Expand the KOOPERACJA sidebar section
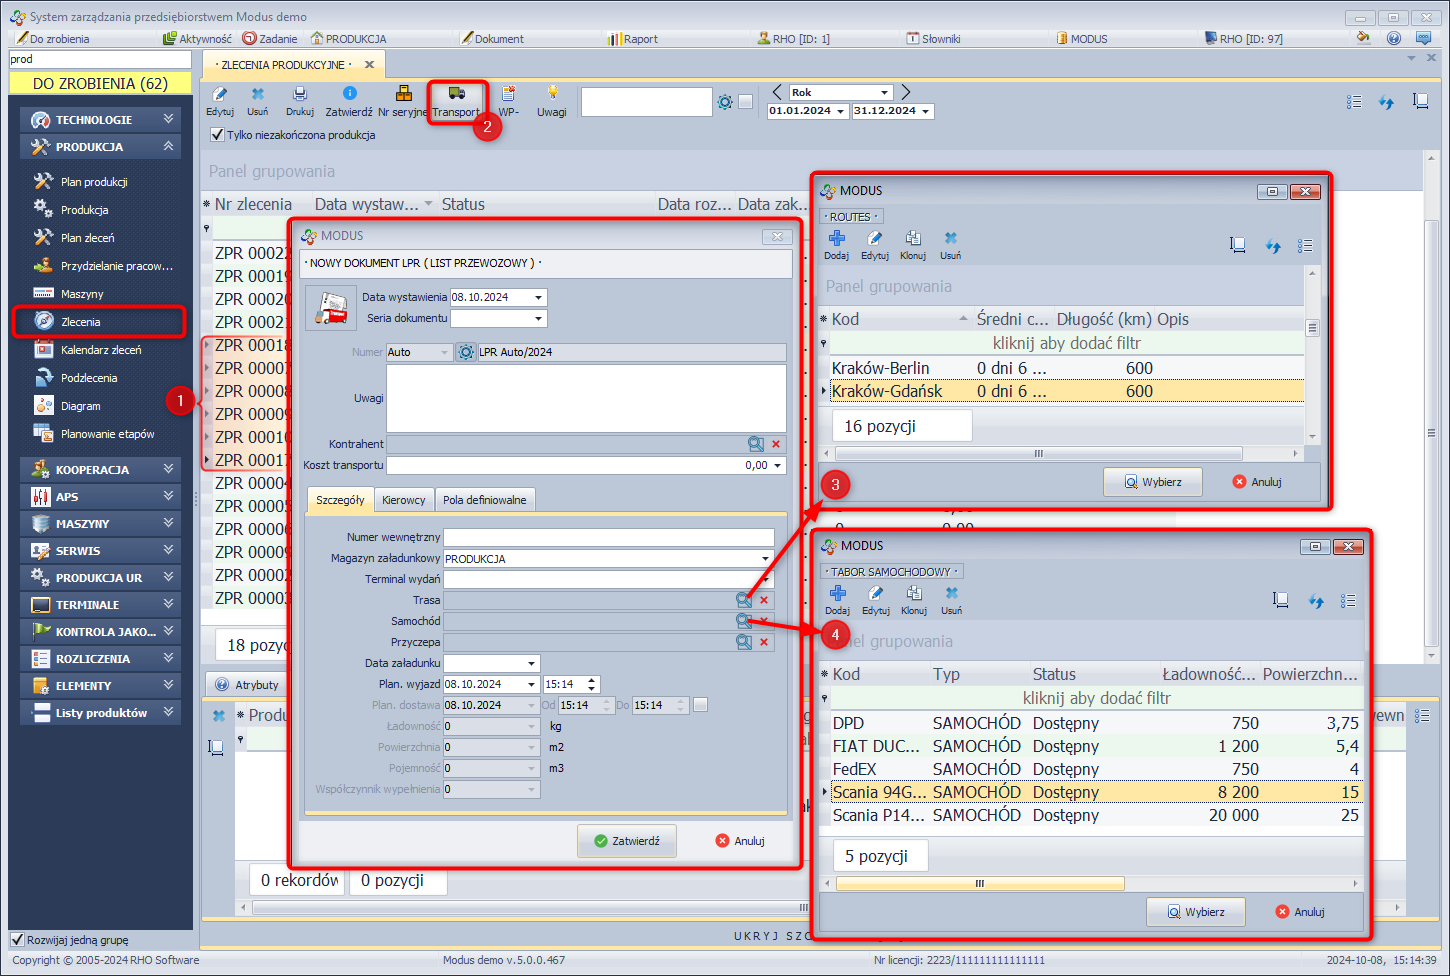 tap(100, 470)
